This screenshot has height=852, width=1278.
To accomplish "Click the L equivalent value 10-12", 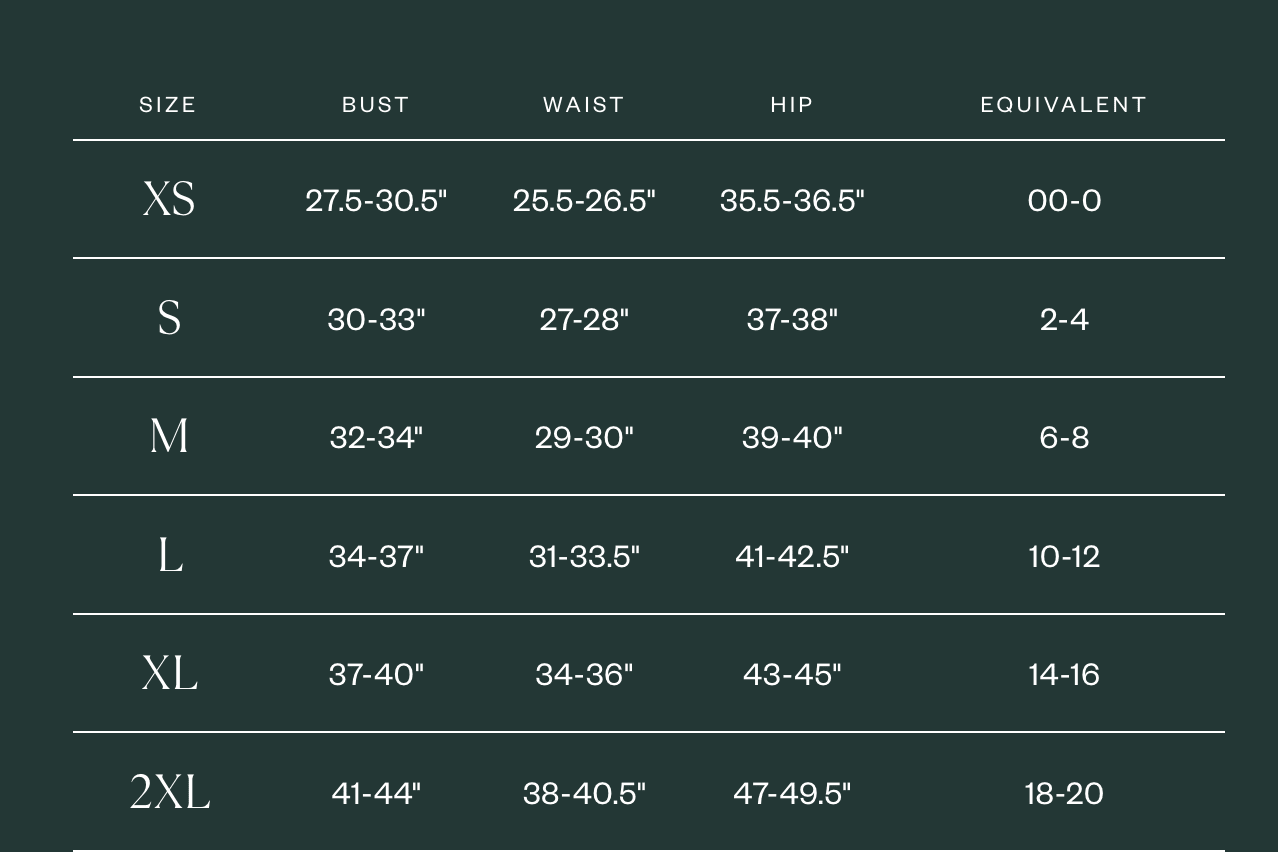I will (x=1064, y=557).
